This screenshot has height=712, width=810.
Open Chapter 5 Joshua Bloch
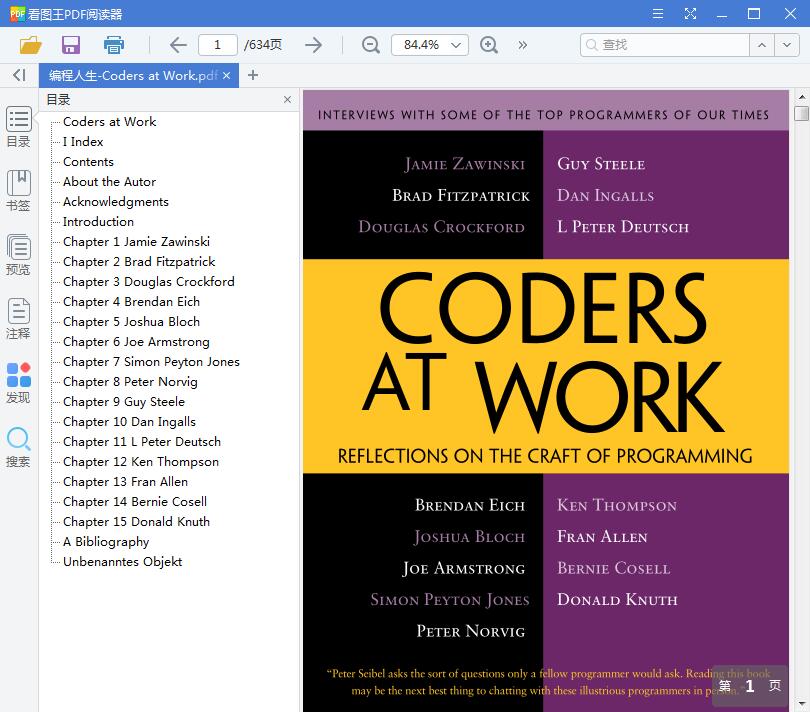click(131, 322)
